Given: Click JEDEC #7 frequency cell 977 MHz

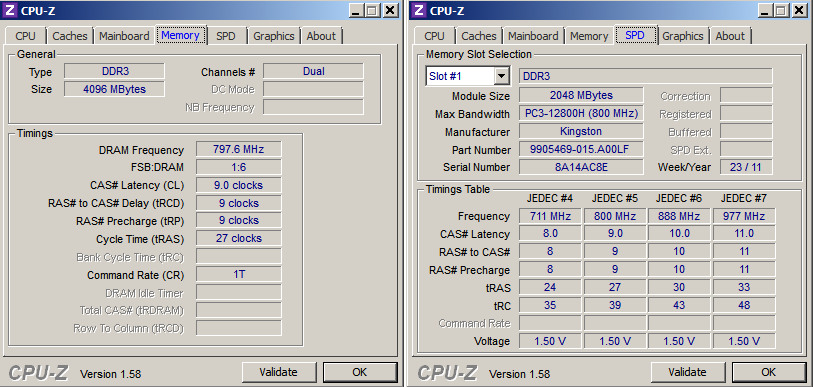Looking at the screenshot, I should click(x=744, y=216).
